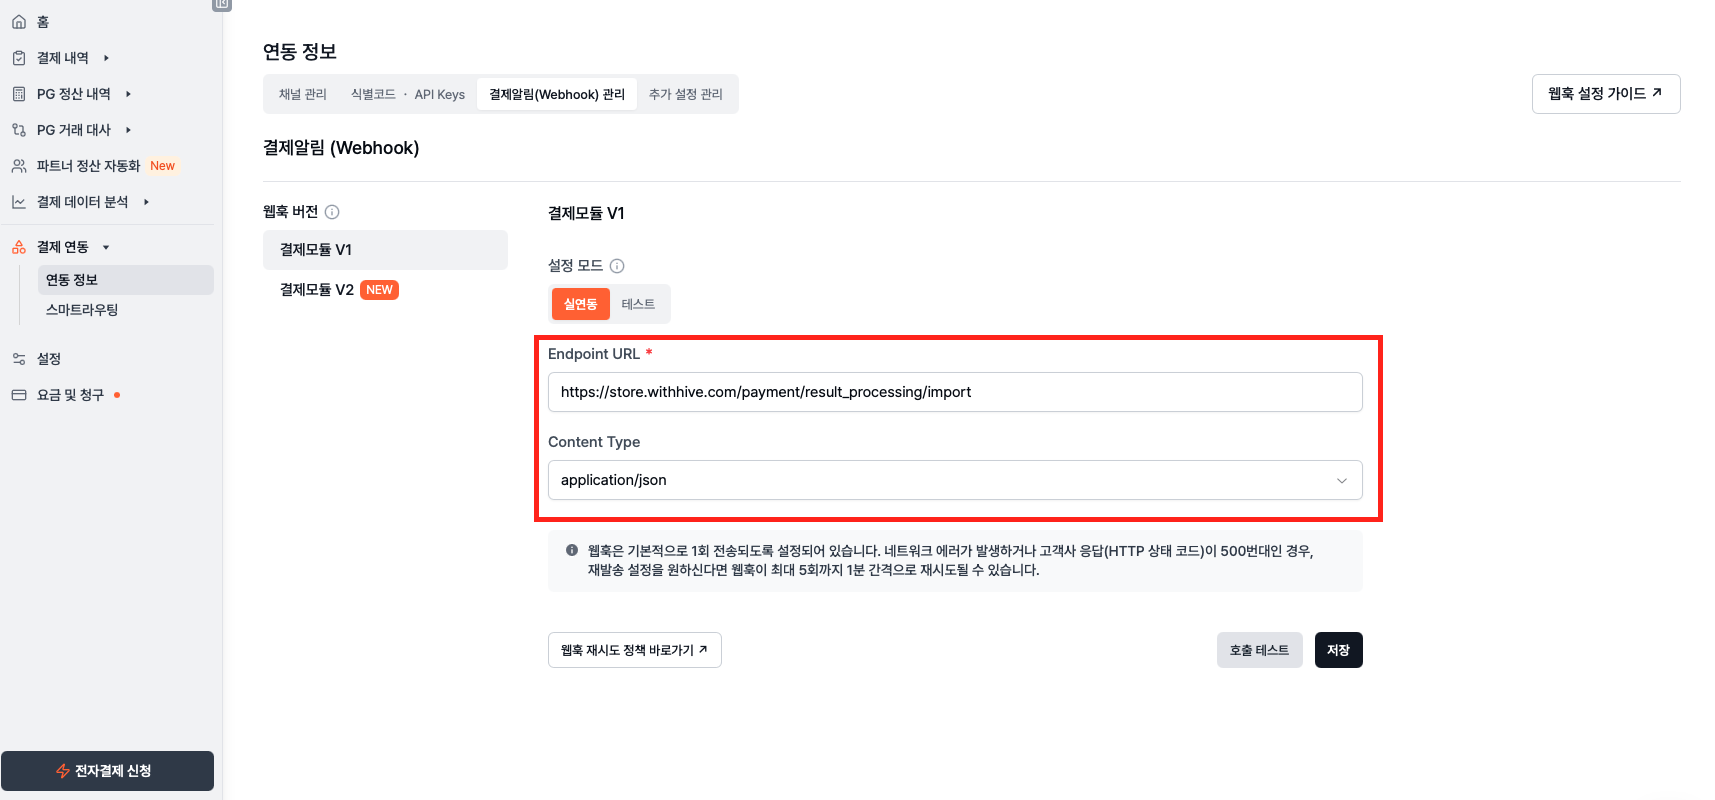
Task: Expand the PG 거래 대사 submenu arrow
Action: [x=128, y=130]
